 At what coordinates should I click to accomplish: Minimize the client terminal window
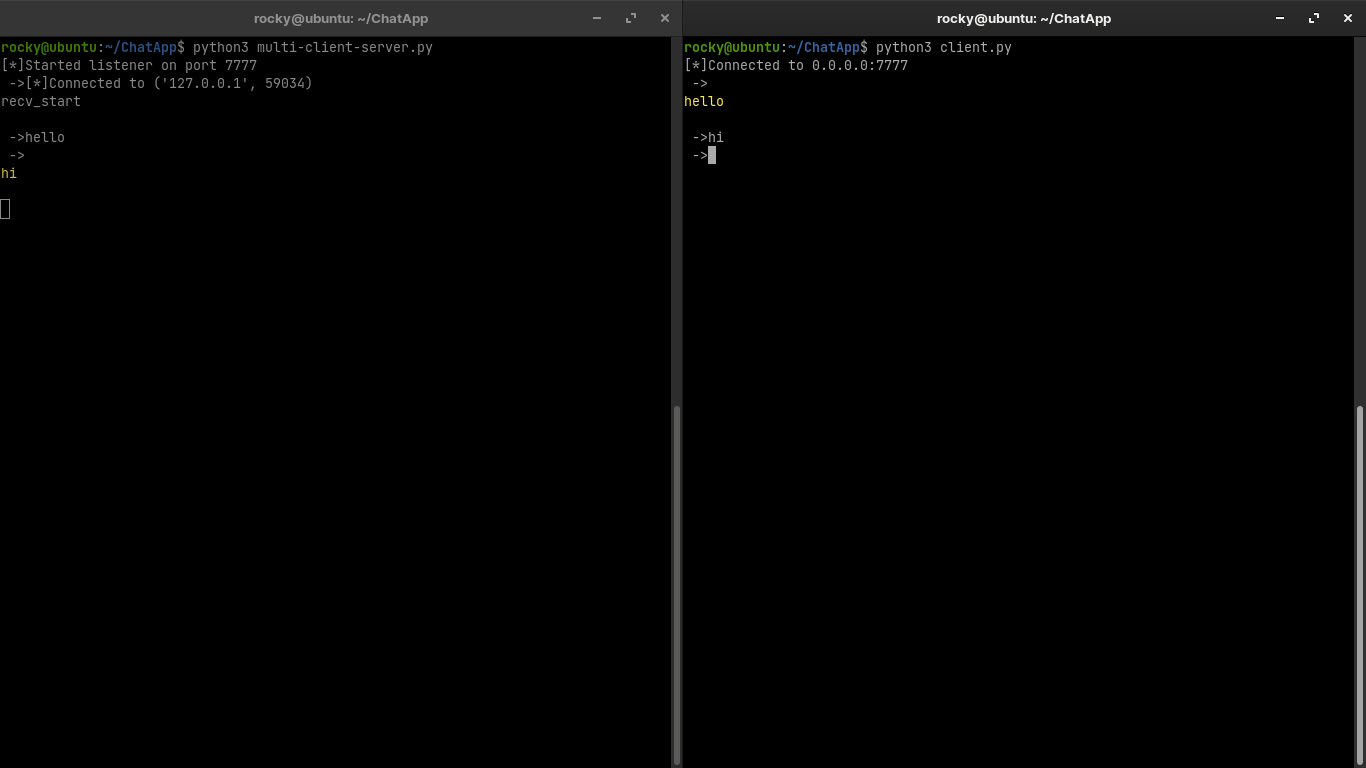(1278, 18)
